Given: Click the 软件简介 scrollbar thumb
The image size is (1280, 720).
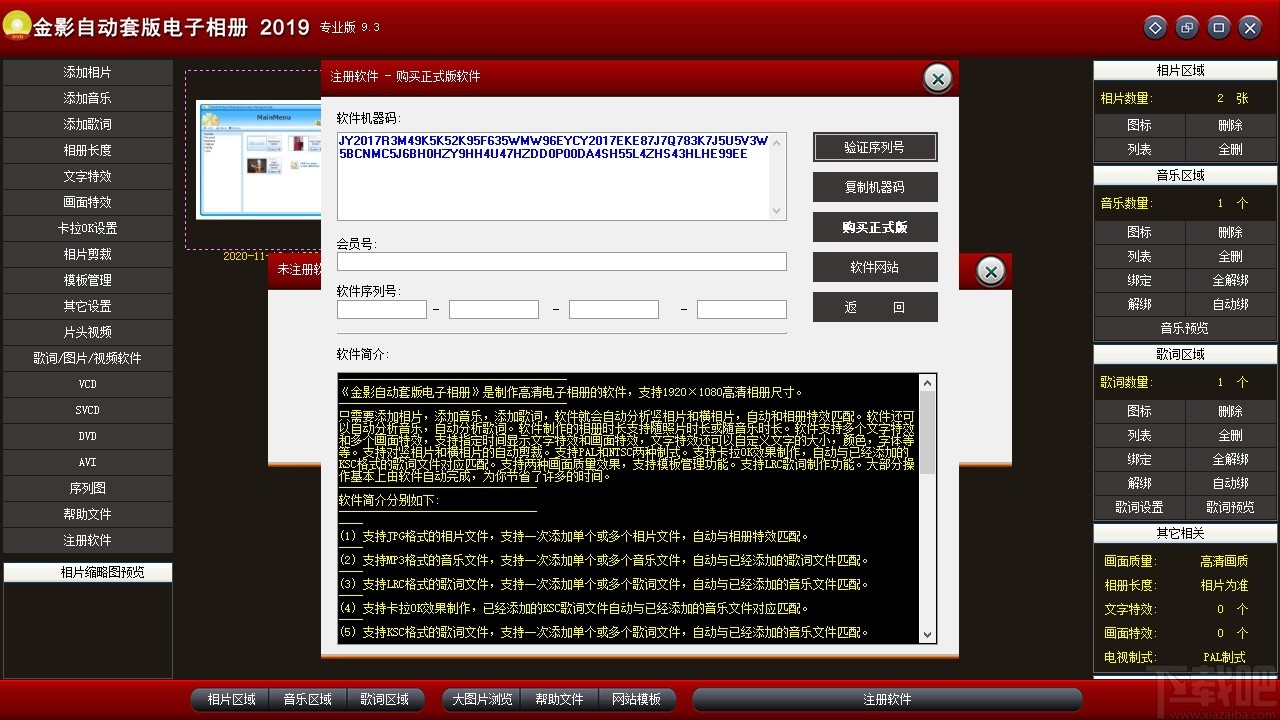Looking at the screenshot, I should pos(927,432).
